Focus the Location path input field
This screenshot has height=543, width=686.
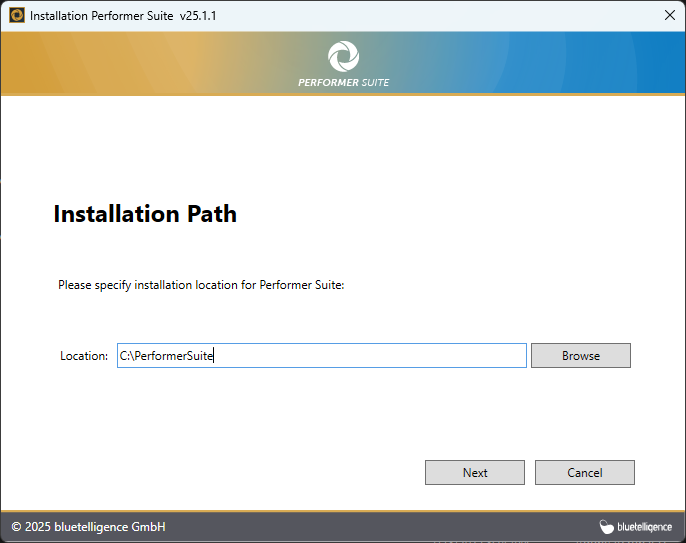tap(321, 356)
